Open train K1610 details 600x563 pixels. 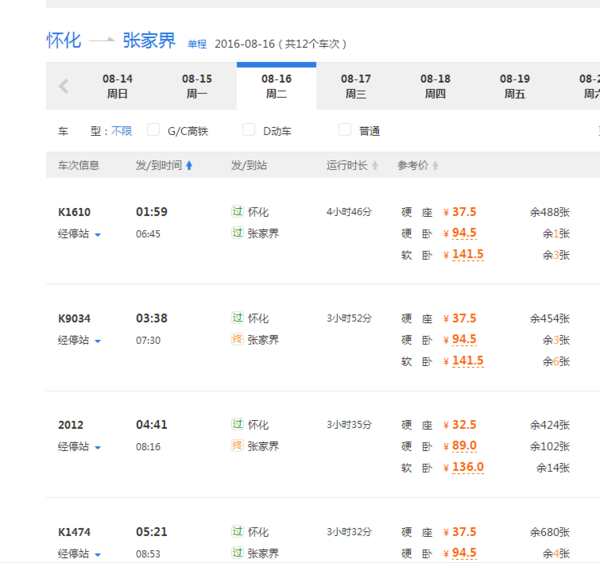[x=74, y=212]
